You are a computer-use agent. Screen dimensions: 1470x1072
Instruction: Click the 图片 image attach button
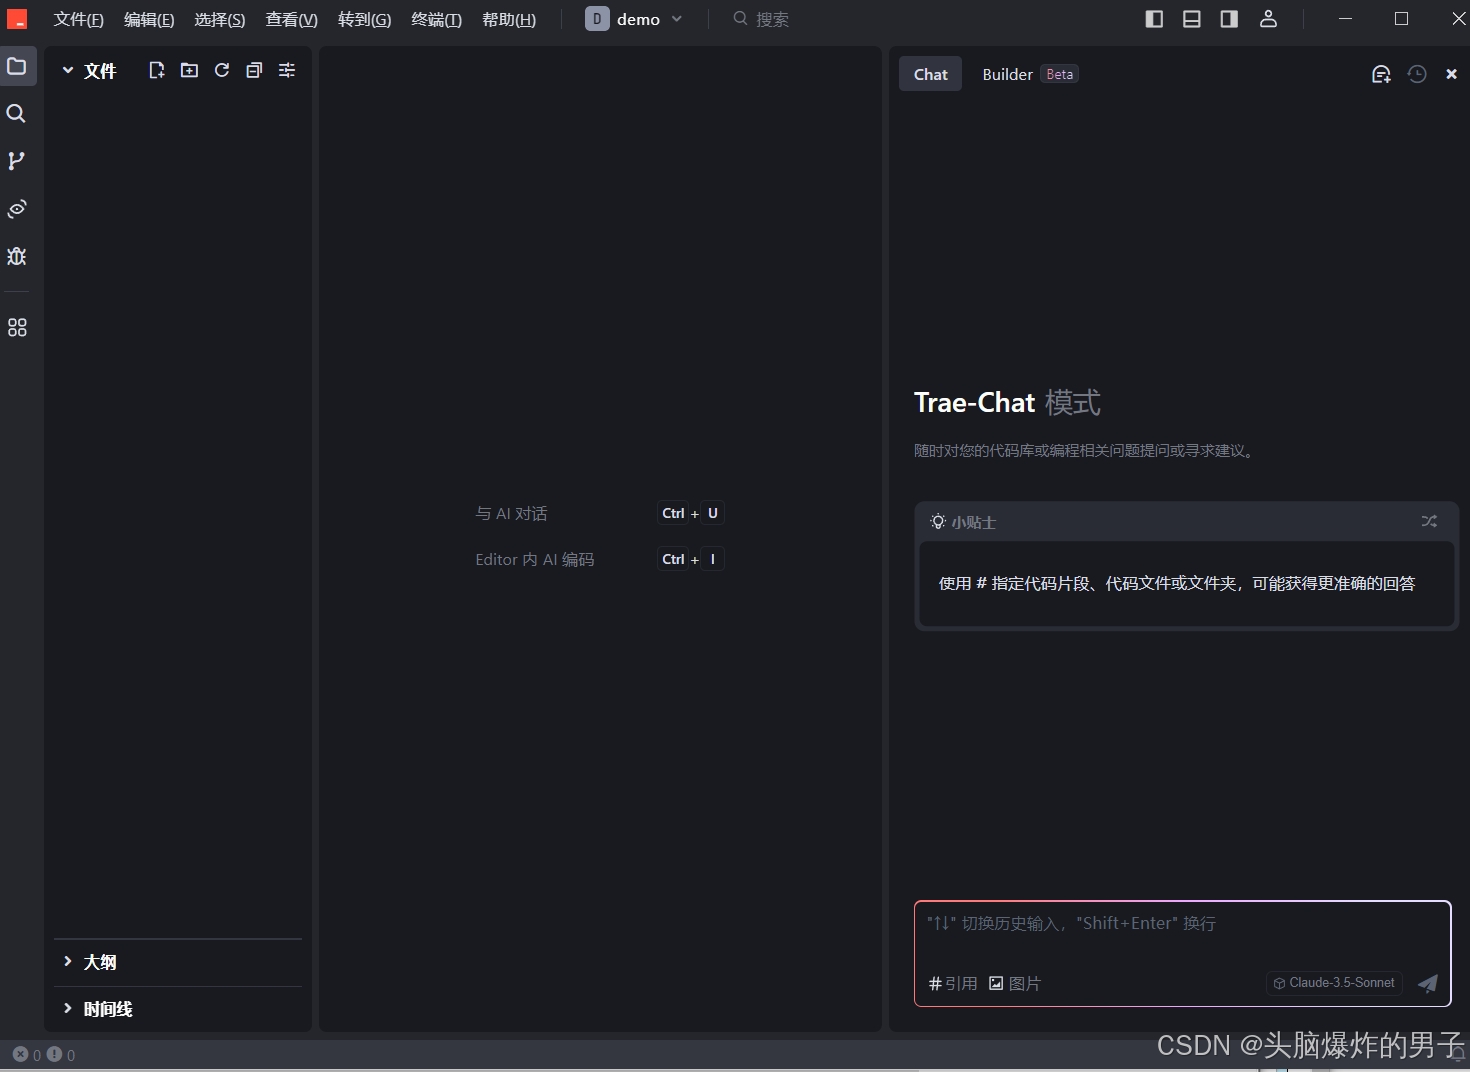1015,983
